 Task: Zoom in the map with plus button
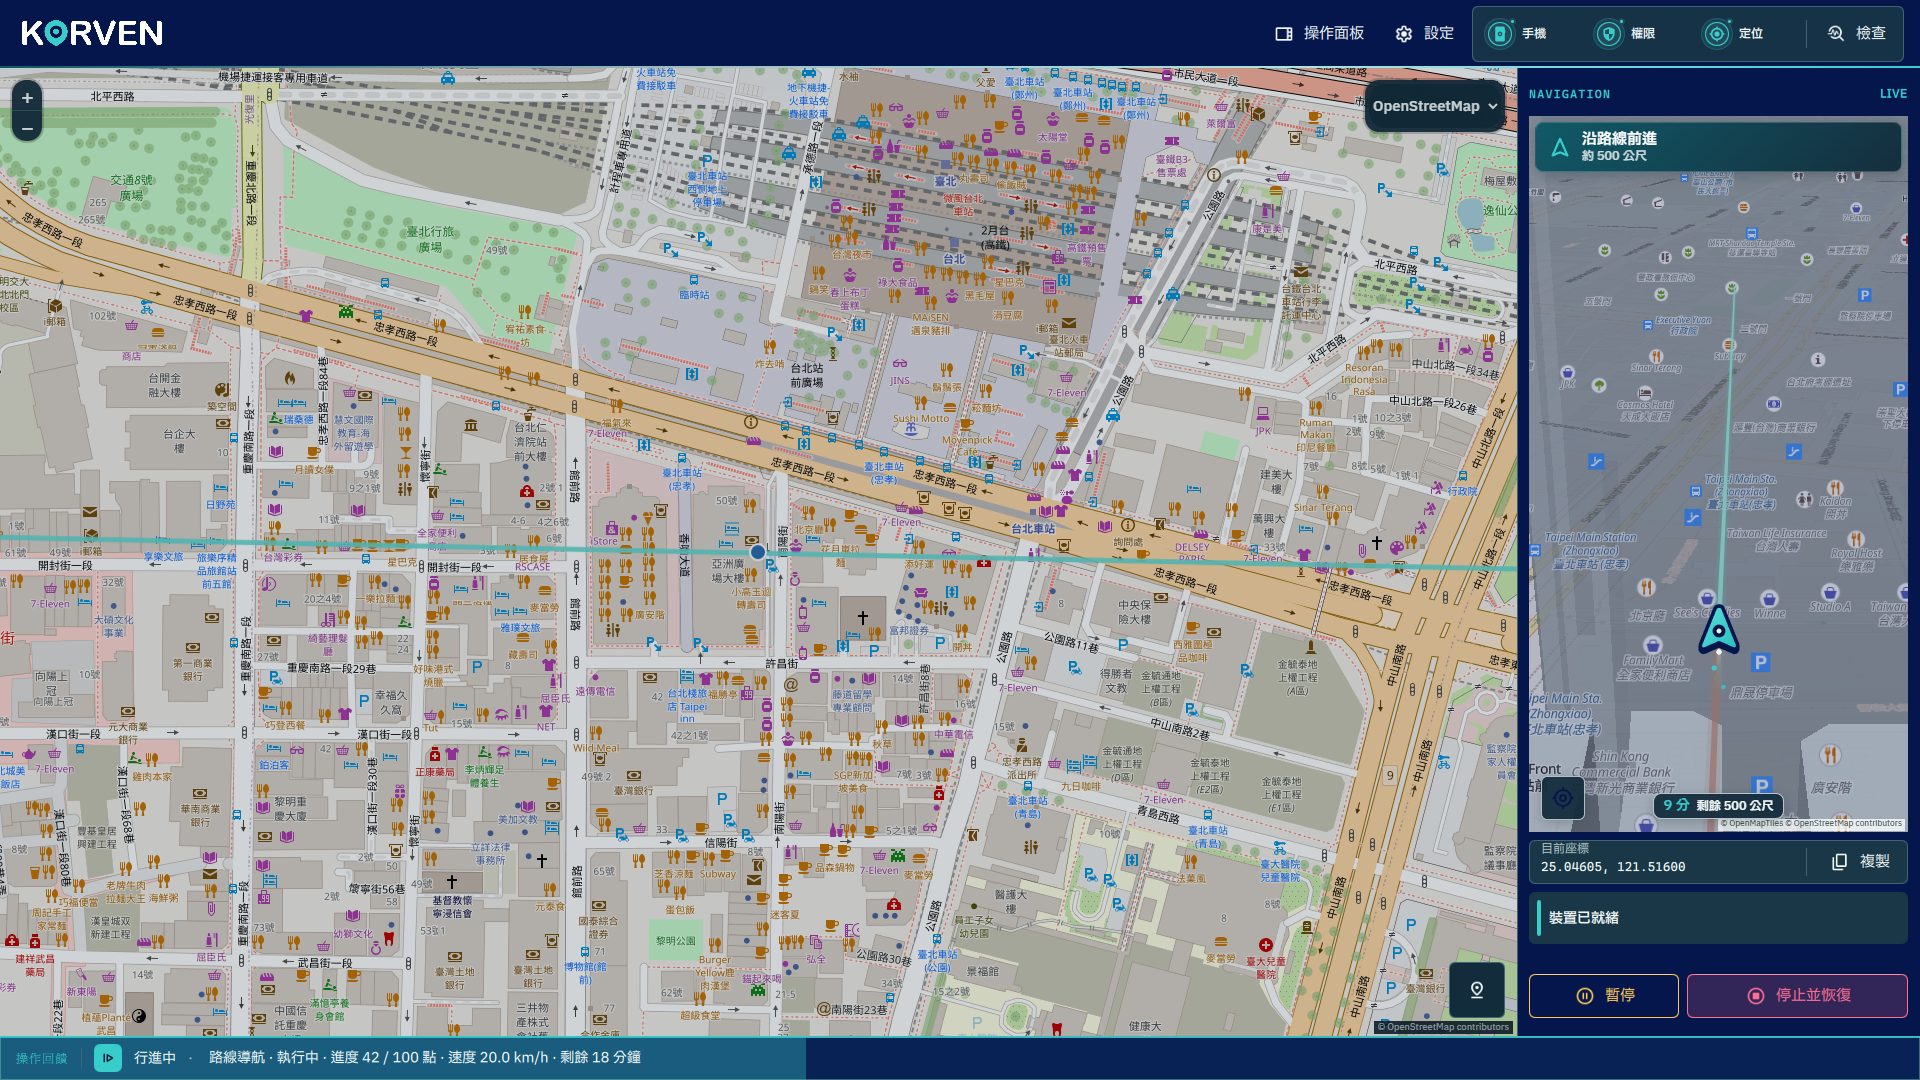[x=27, y=97]
